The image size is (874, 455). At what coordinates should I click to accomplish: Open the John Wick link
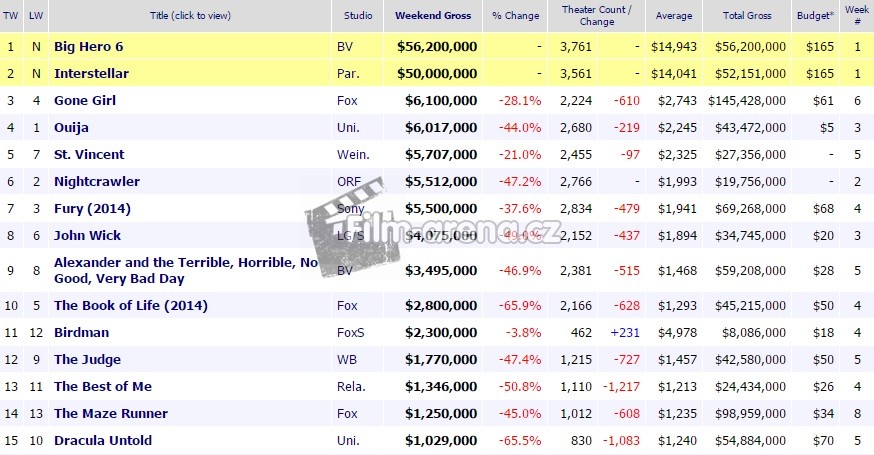click(87, 235)
